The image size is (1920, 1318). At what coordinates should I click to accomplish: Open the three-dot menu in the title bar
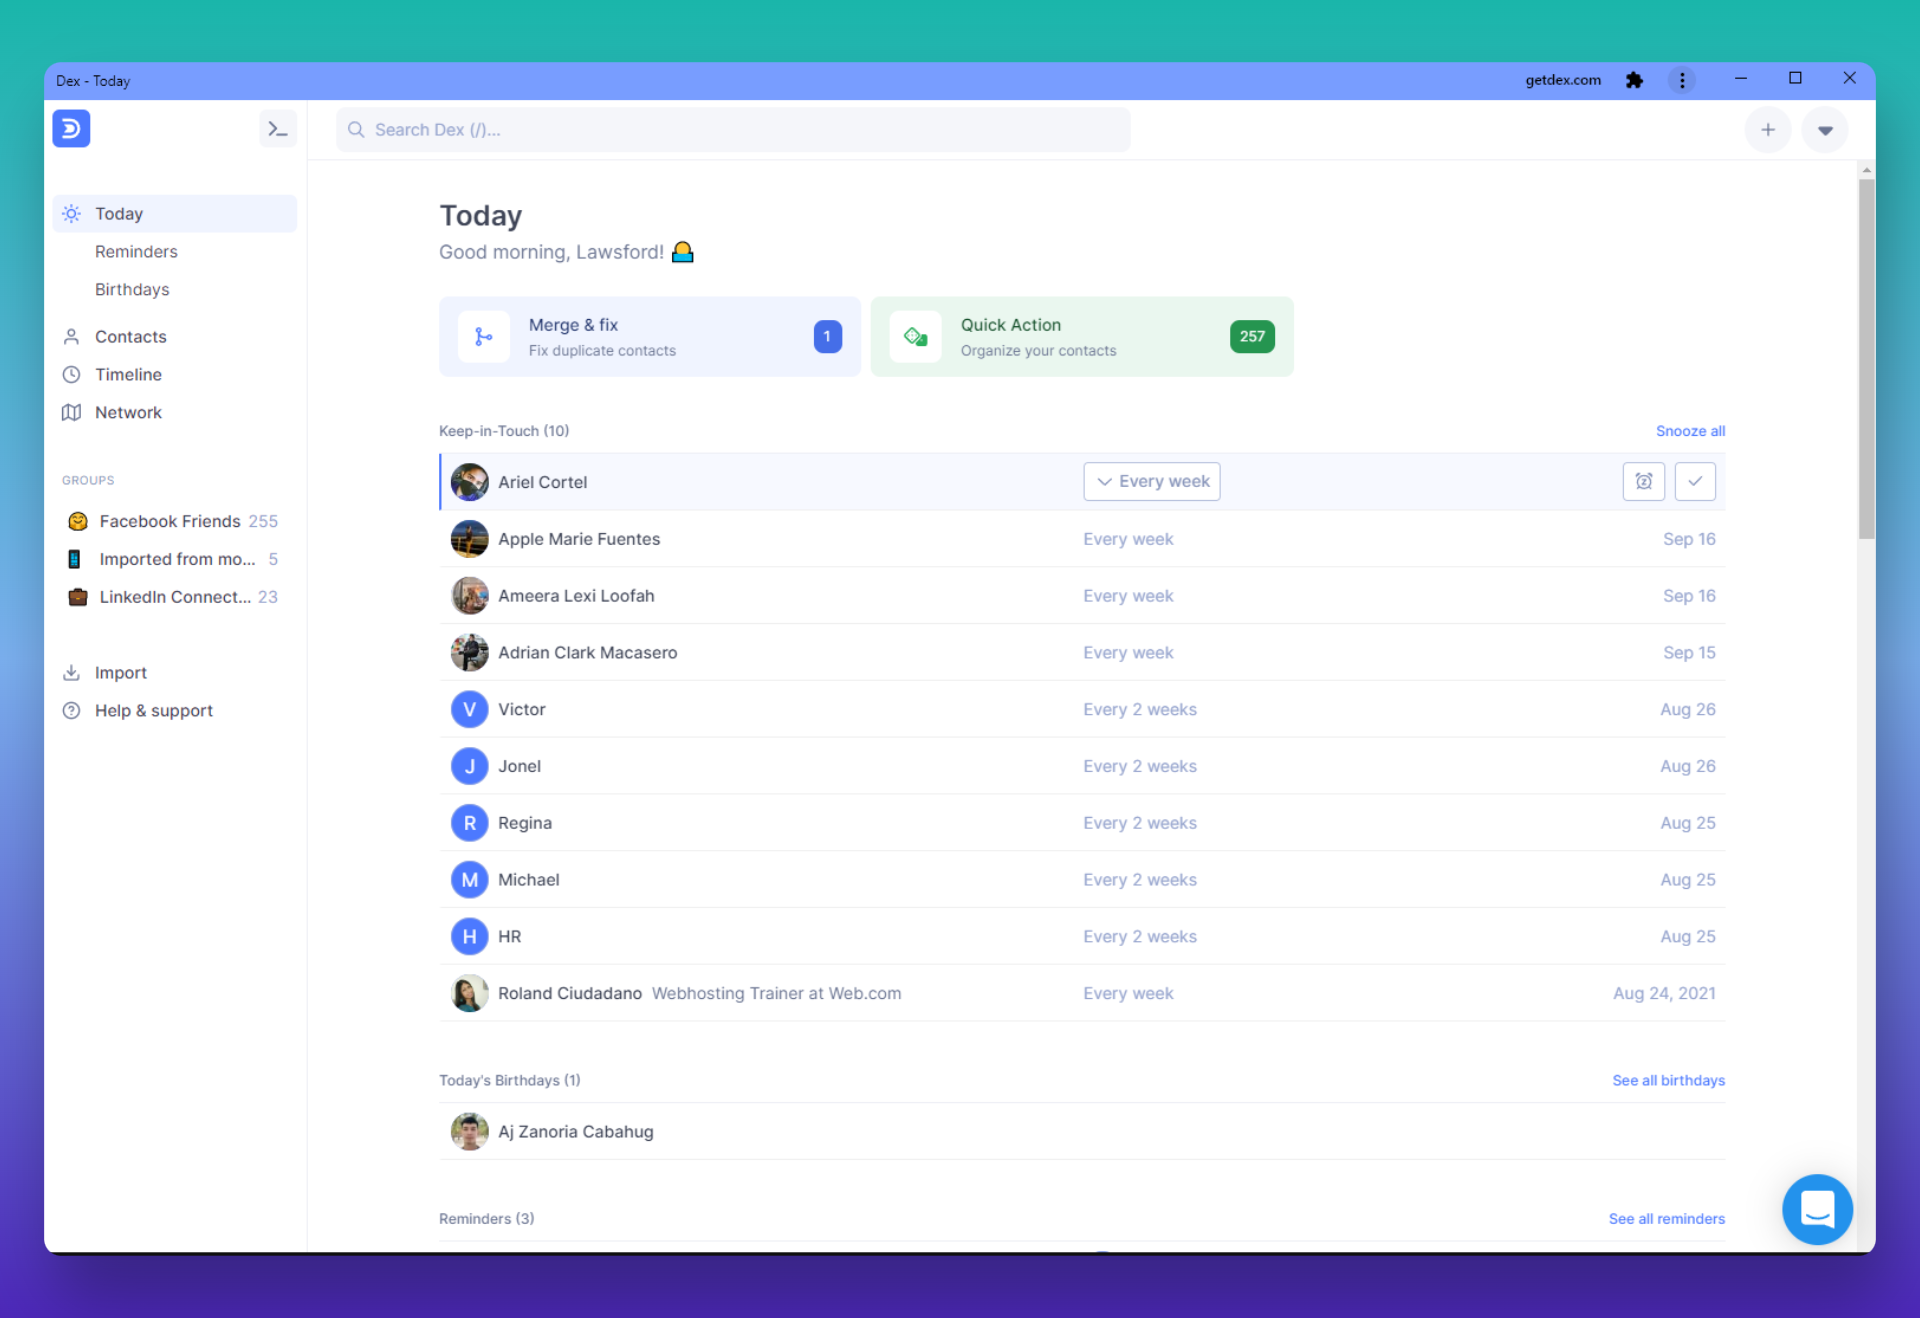point(1682,80)
